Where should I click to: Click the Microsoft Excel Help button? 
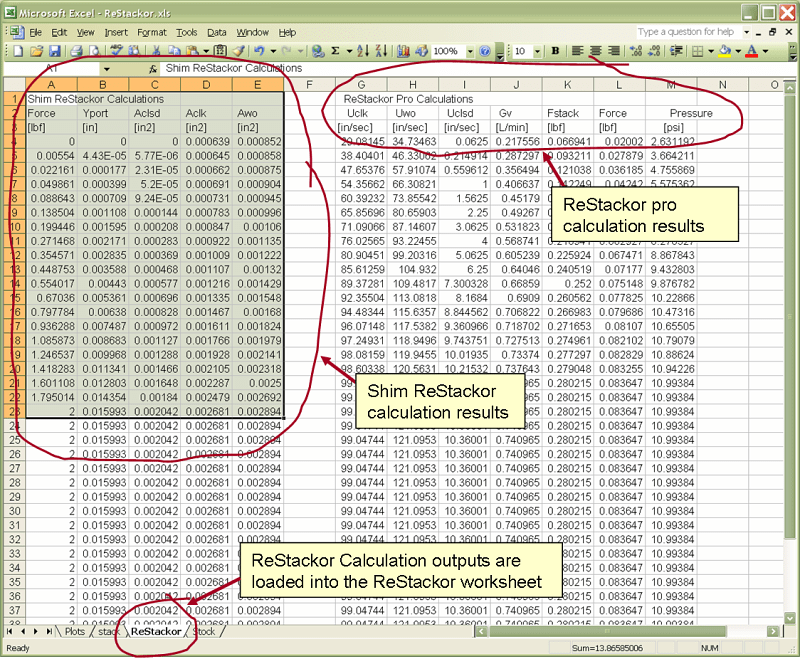tap(485, 48)
